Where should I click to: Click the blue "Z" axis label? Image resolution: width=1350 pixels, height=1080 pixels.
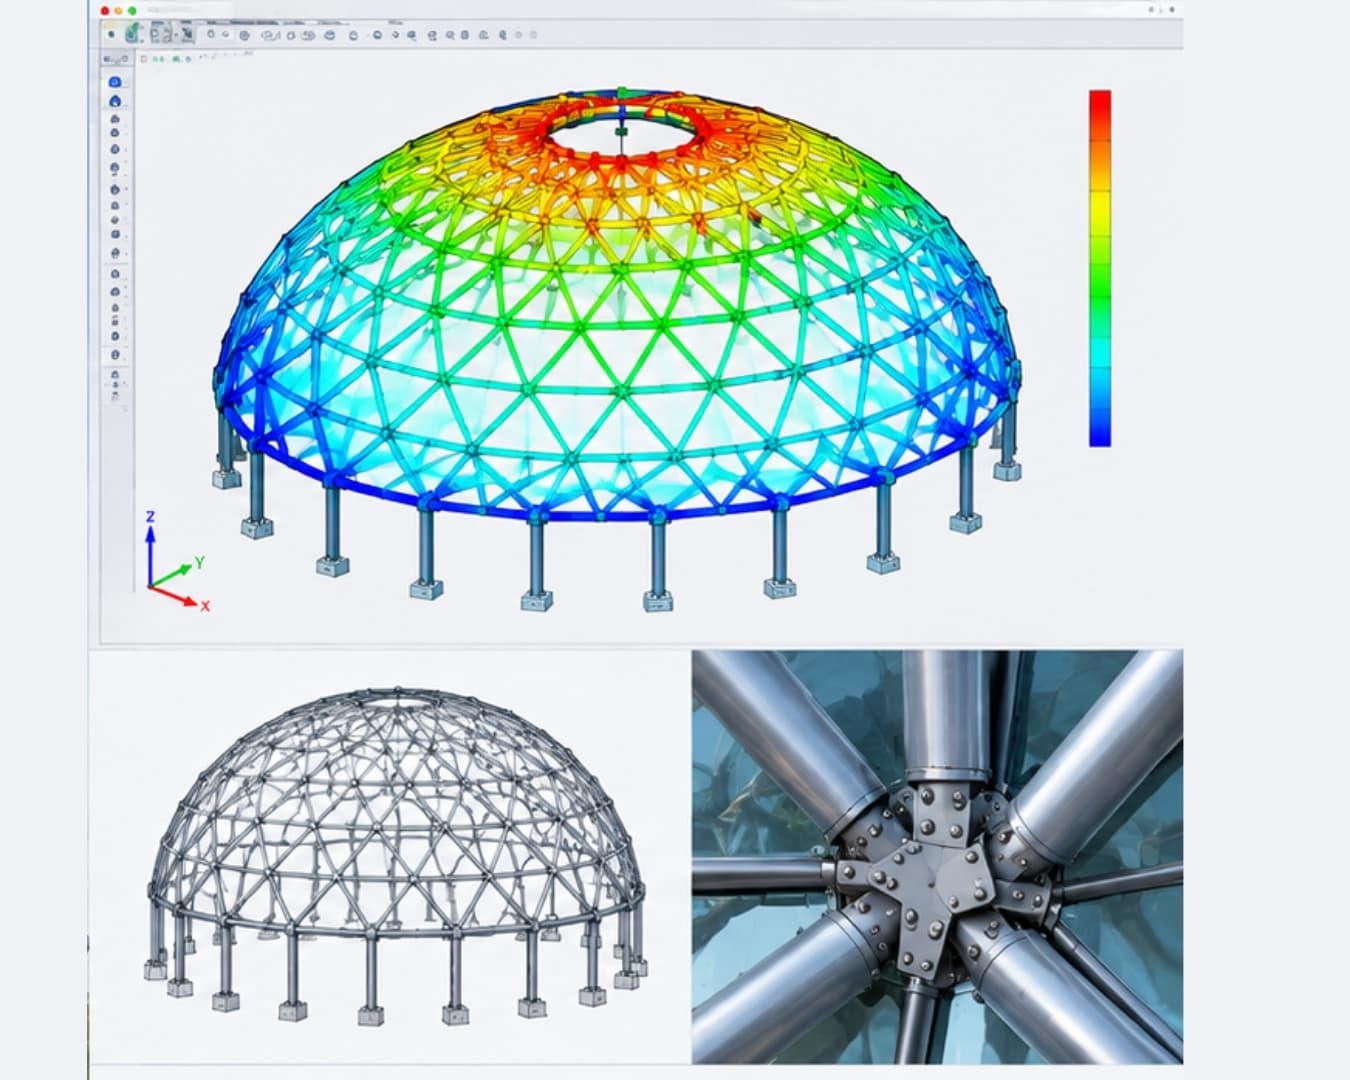click(x=150, y=517)
